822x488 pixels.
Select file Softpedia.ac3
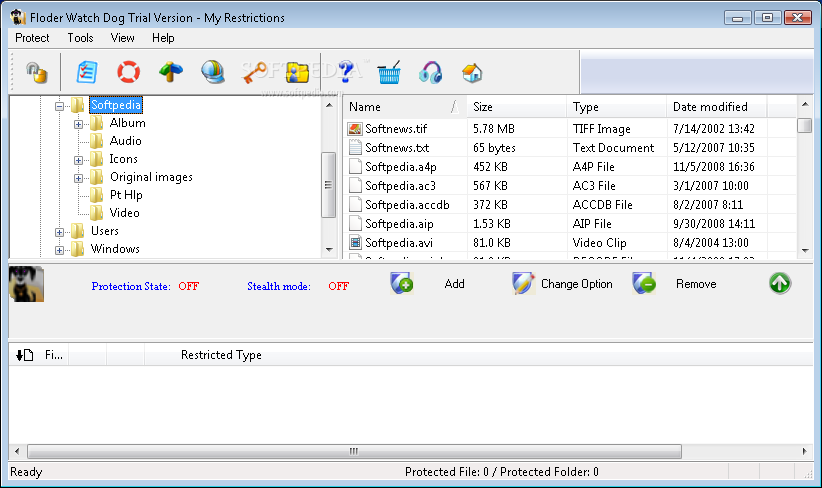[400, 186]
